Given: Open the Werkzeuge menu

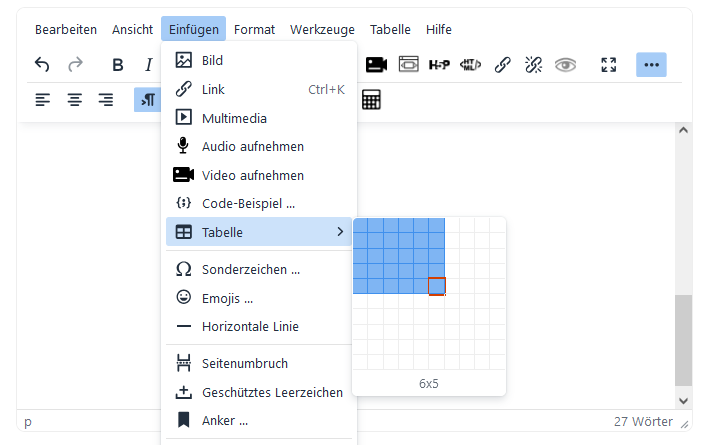Looking at the screenshot, I should 322,30.
